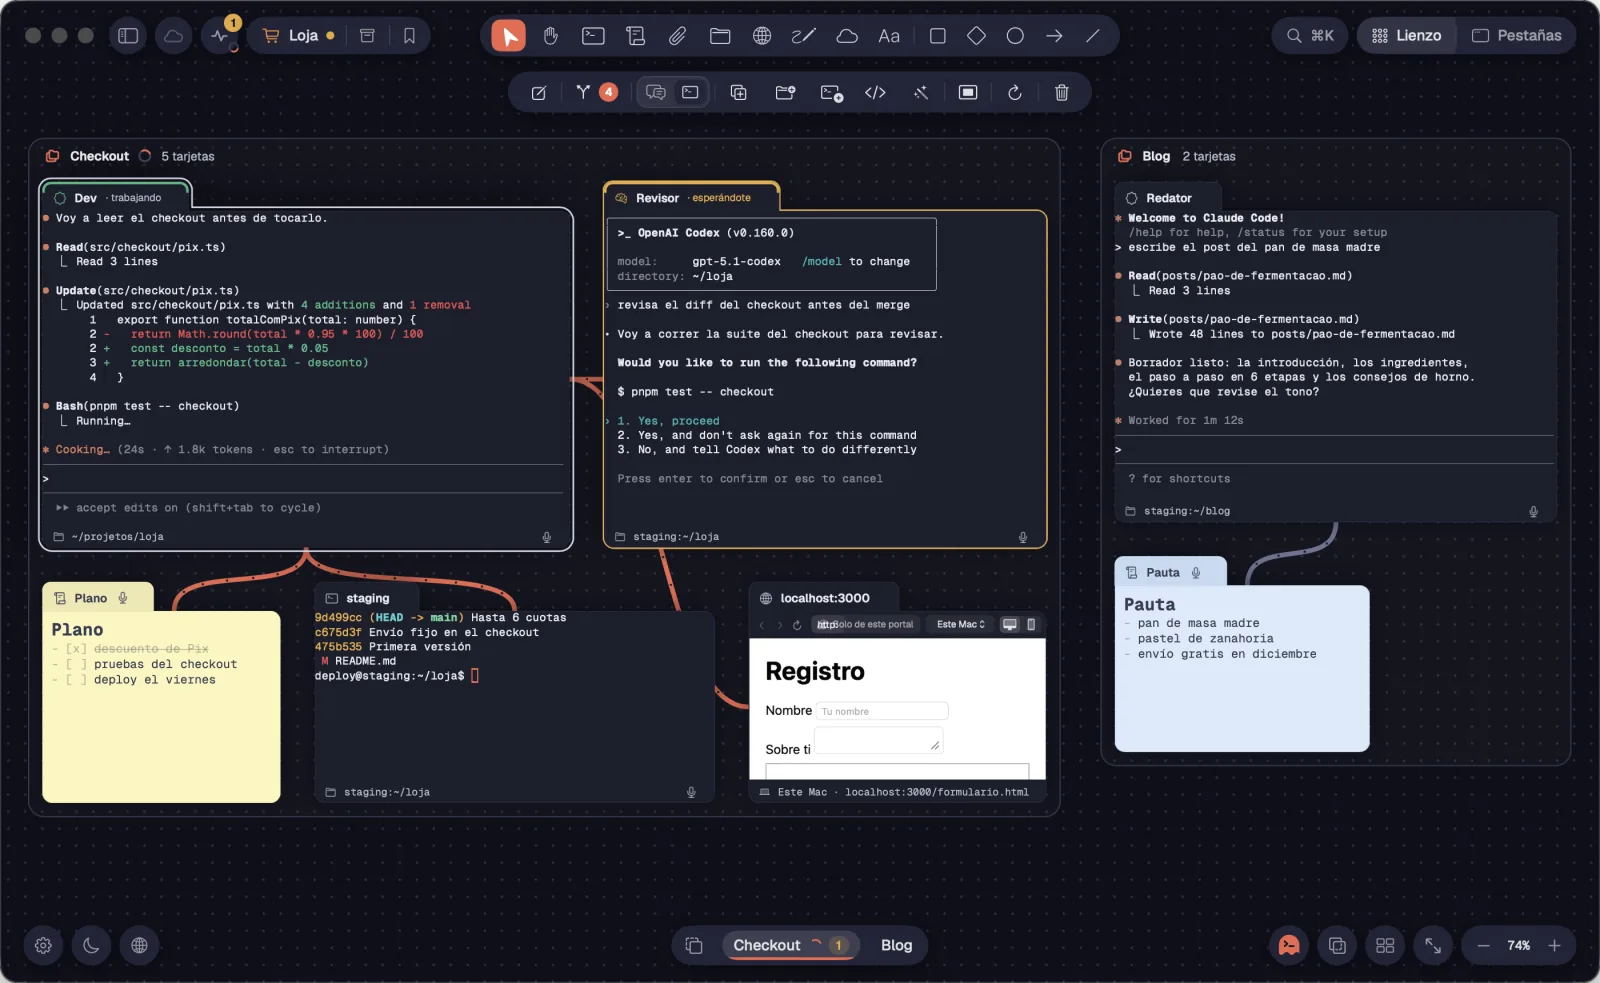Image resolution: width=1600 pixels, height=983 pixels.
Task: Click the trash delete icon
Action: (x=1061, y=92)
